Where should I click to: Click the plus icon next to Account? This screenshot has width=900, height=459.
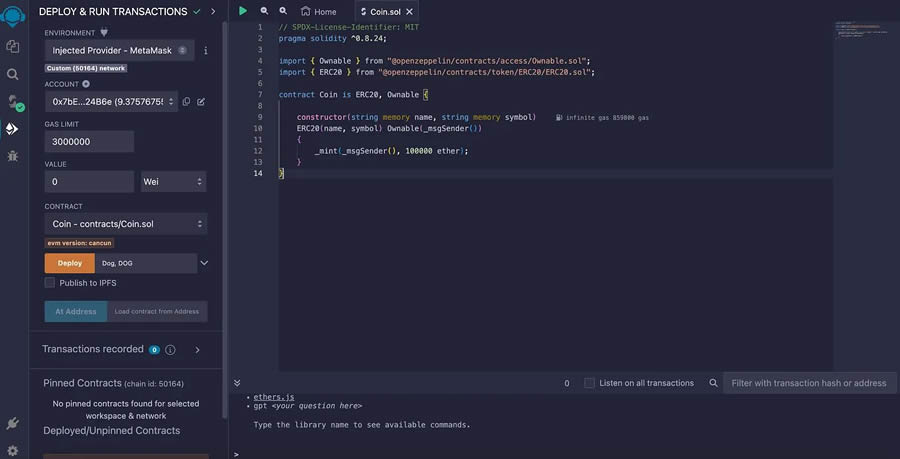(x=86, y=84)
